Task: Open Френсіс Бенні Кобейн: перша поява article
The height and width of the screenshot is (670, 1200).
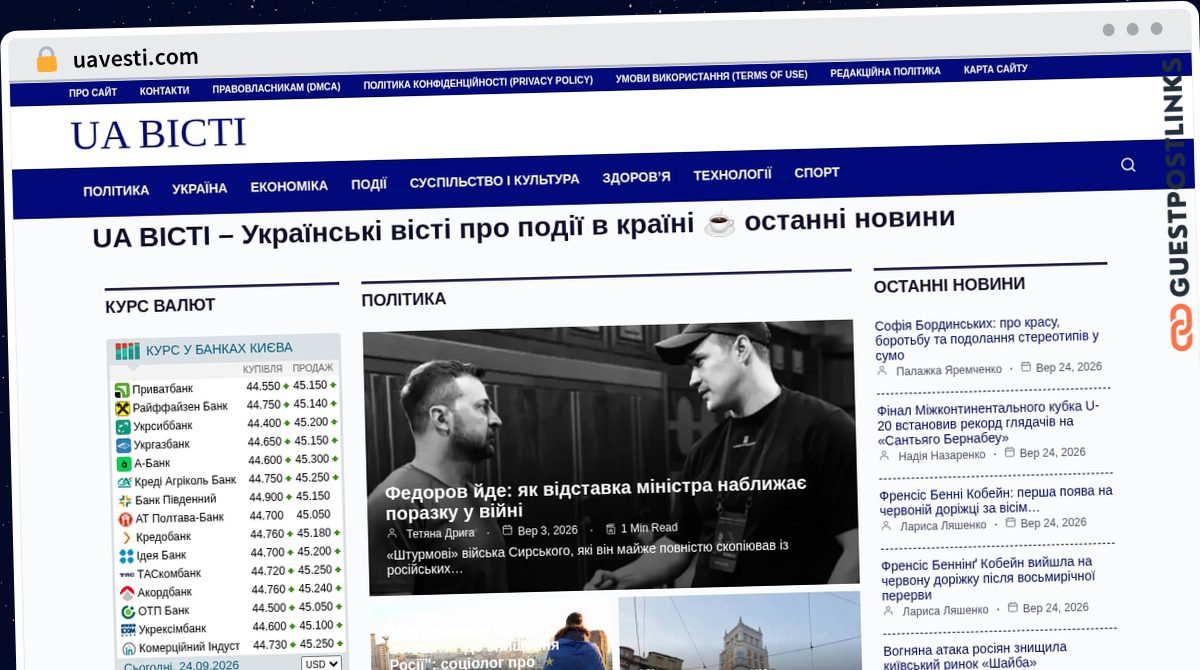Action: click(995, 499)
